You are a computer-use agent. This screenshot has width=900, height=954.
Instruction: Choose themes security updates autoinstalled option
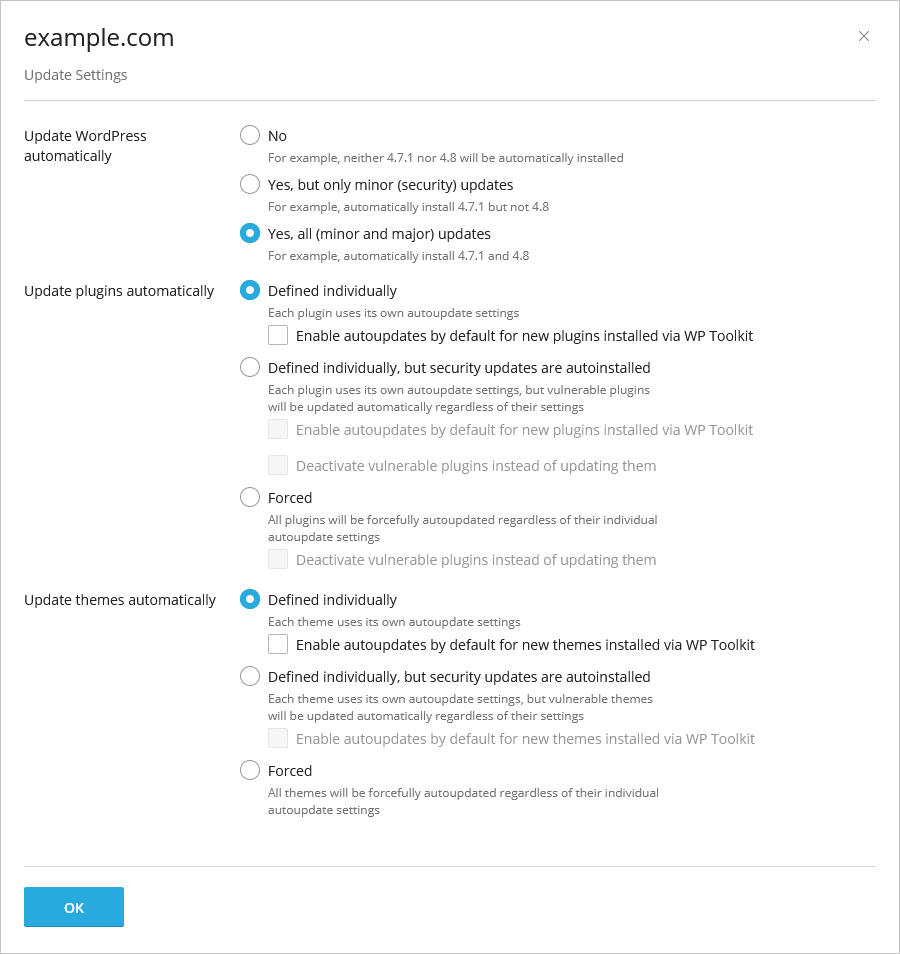pyautogui.click(x=249, y=677)
